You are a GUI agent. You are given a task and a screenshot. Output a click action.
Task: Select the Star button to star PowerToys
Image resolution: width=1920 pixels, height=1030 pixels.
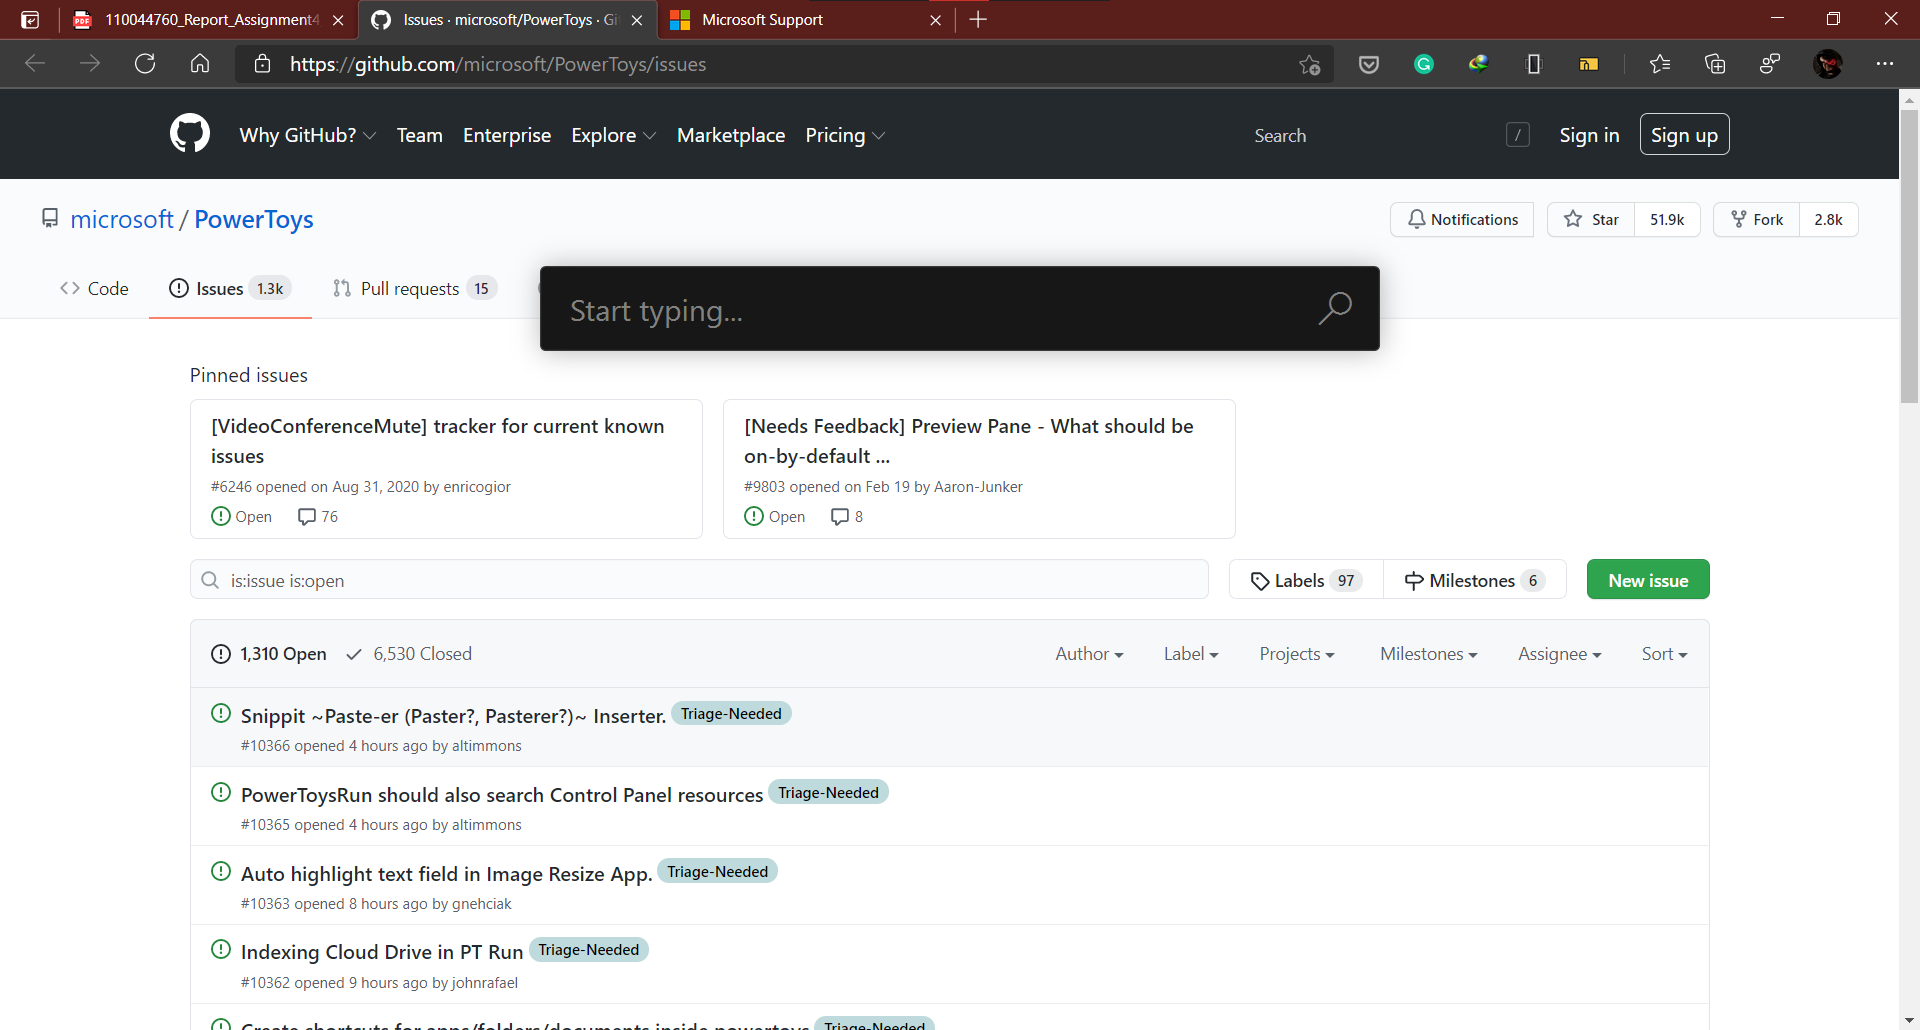1591,219
